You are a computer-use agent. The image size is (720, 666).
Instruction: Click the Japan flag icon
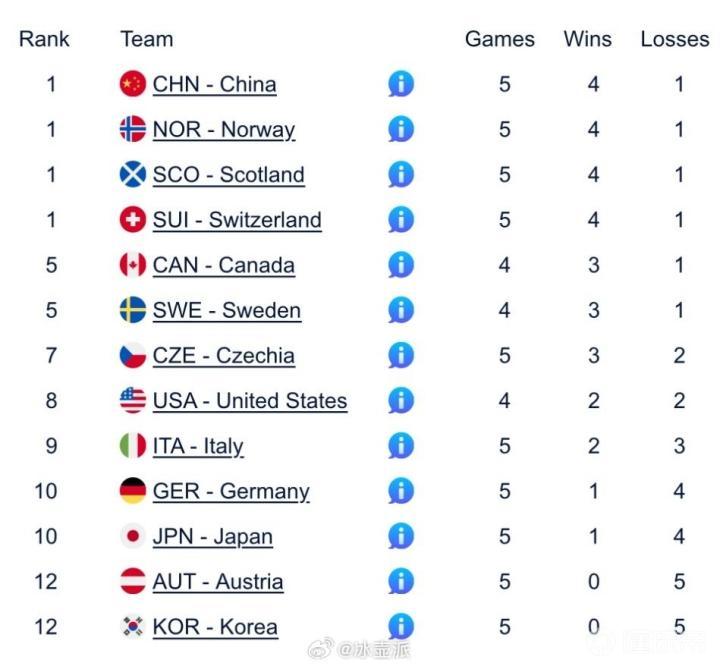point(133,537)
